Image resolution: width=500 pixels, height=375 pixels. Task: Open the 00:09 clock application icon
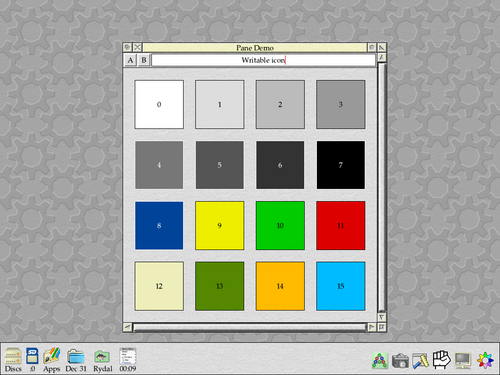pos(128,359)
